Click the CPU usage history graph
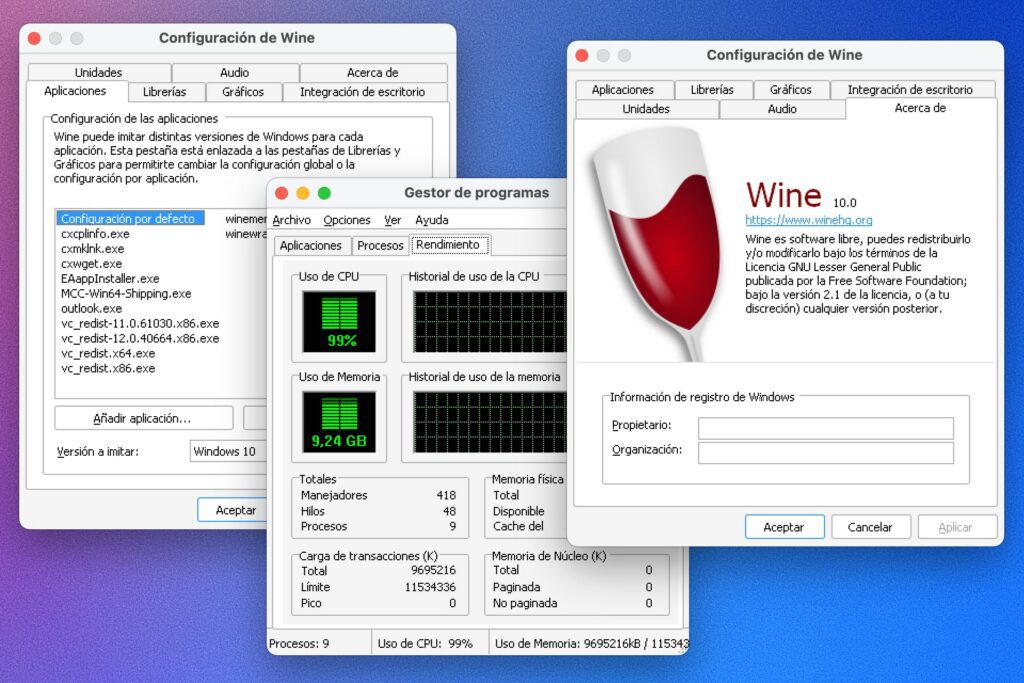This screenshot has width=1024, height=683. [490, 322]
